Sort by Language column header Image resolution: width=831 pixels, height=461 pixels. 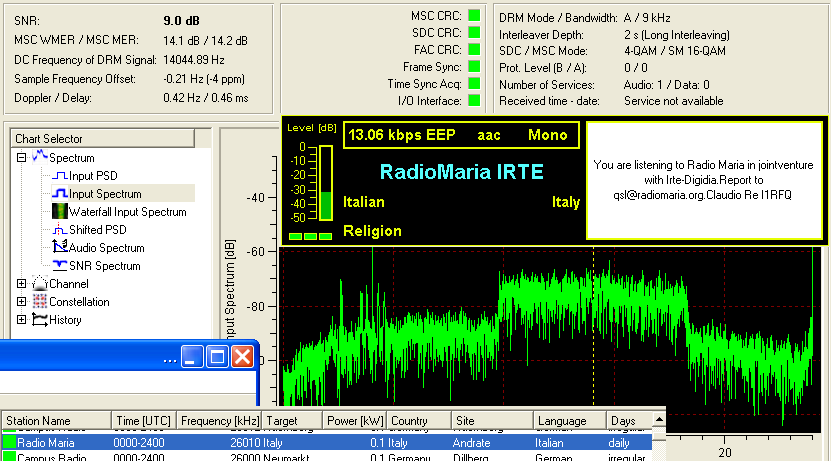click(570, 420)
